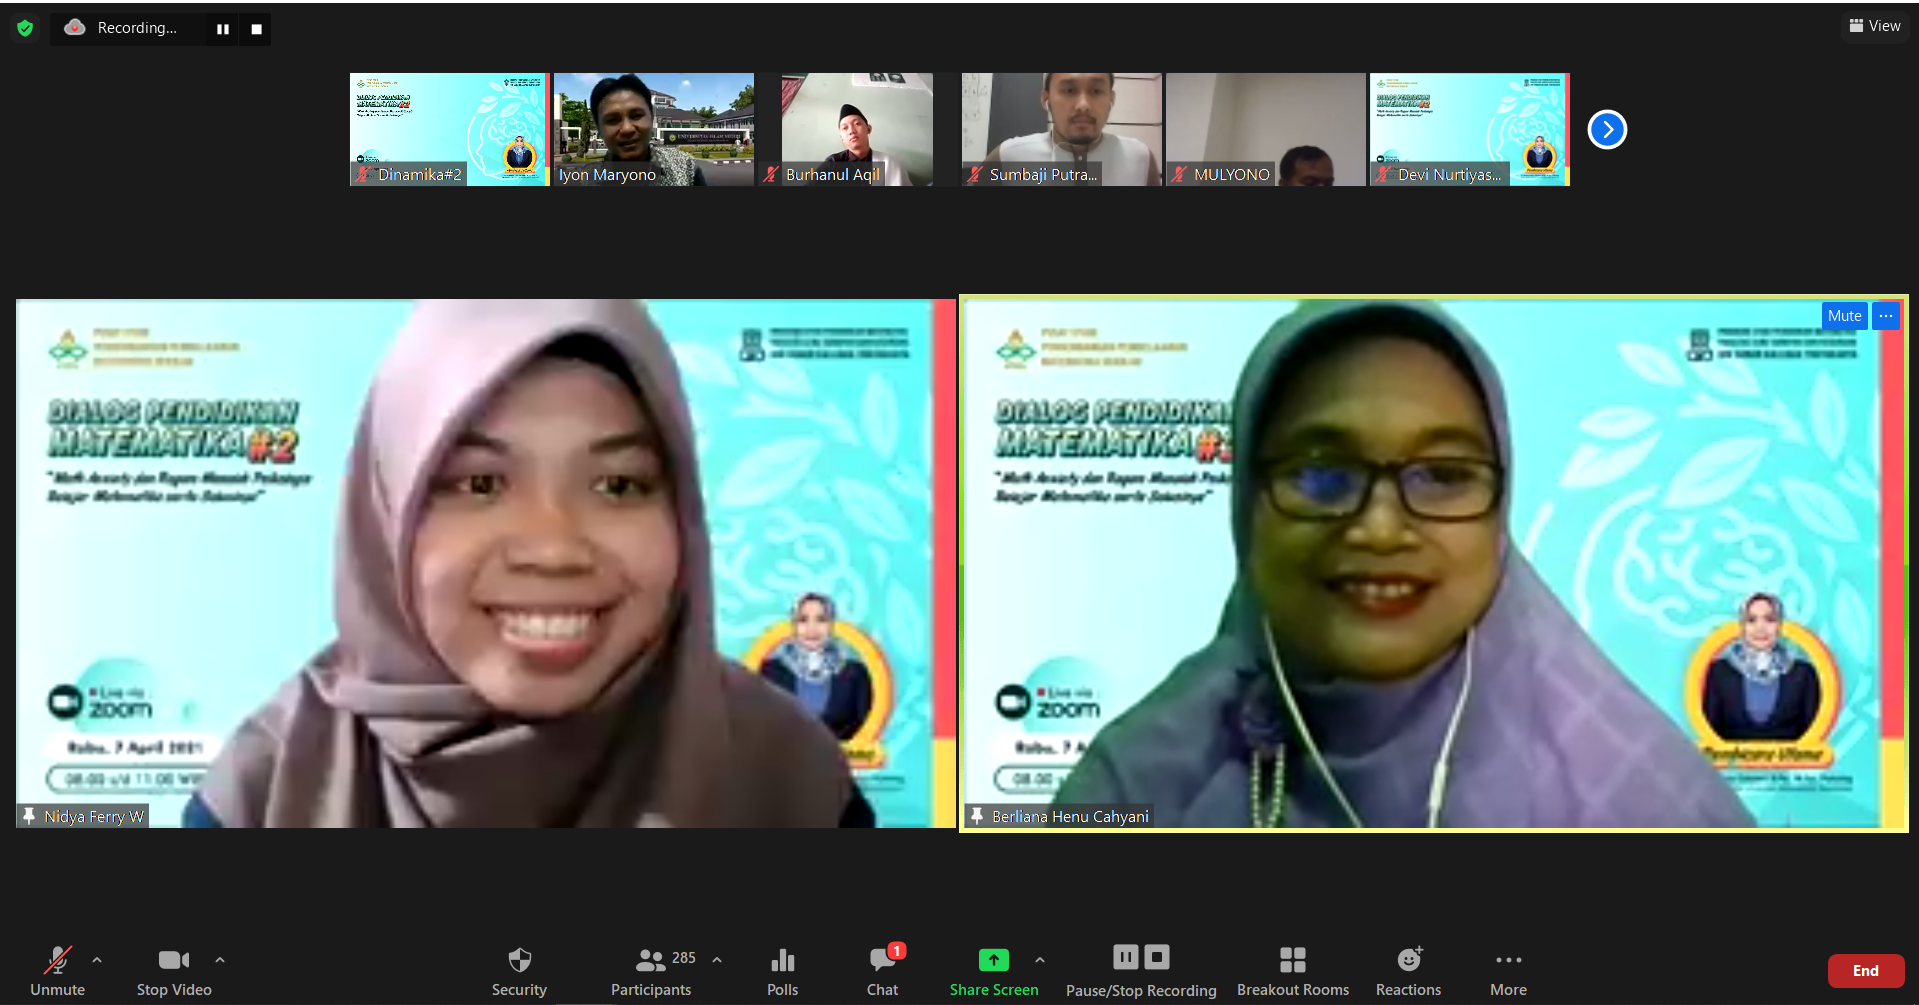Open Breakout Rooms
This screenshot has width=1919, height=1005.
tap(1292, 971)
